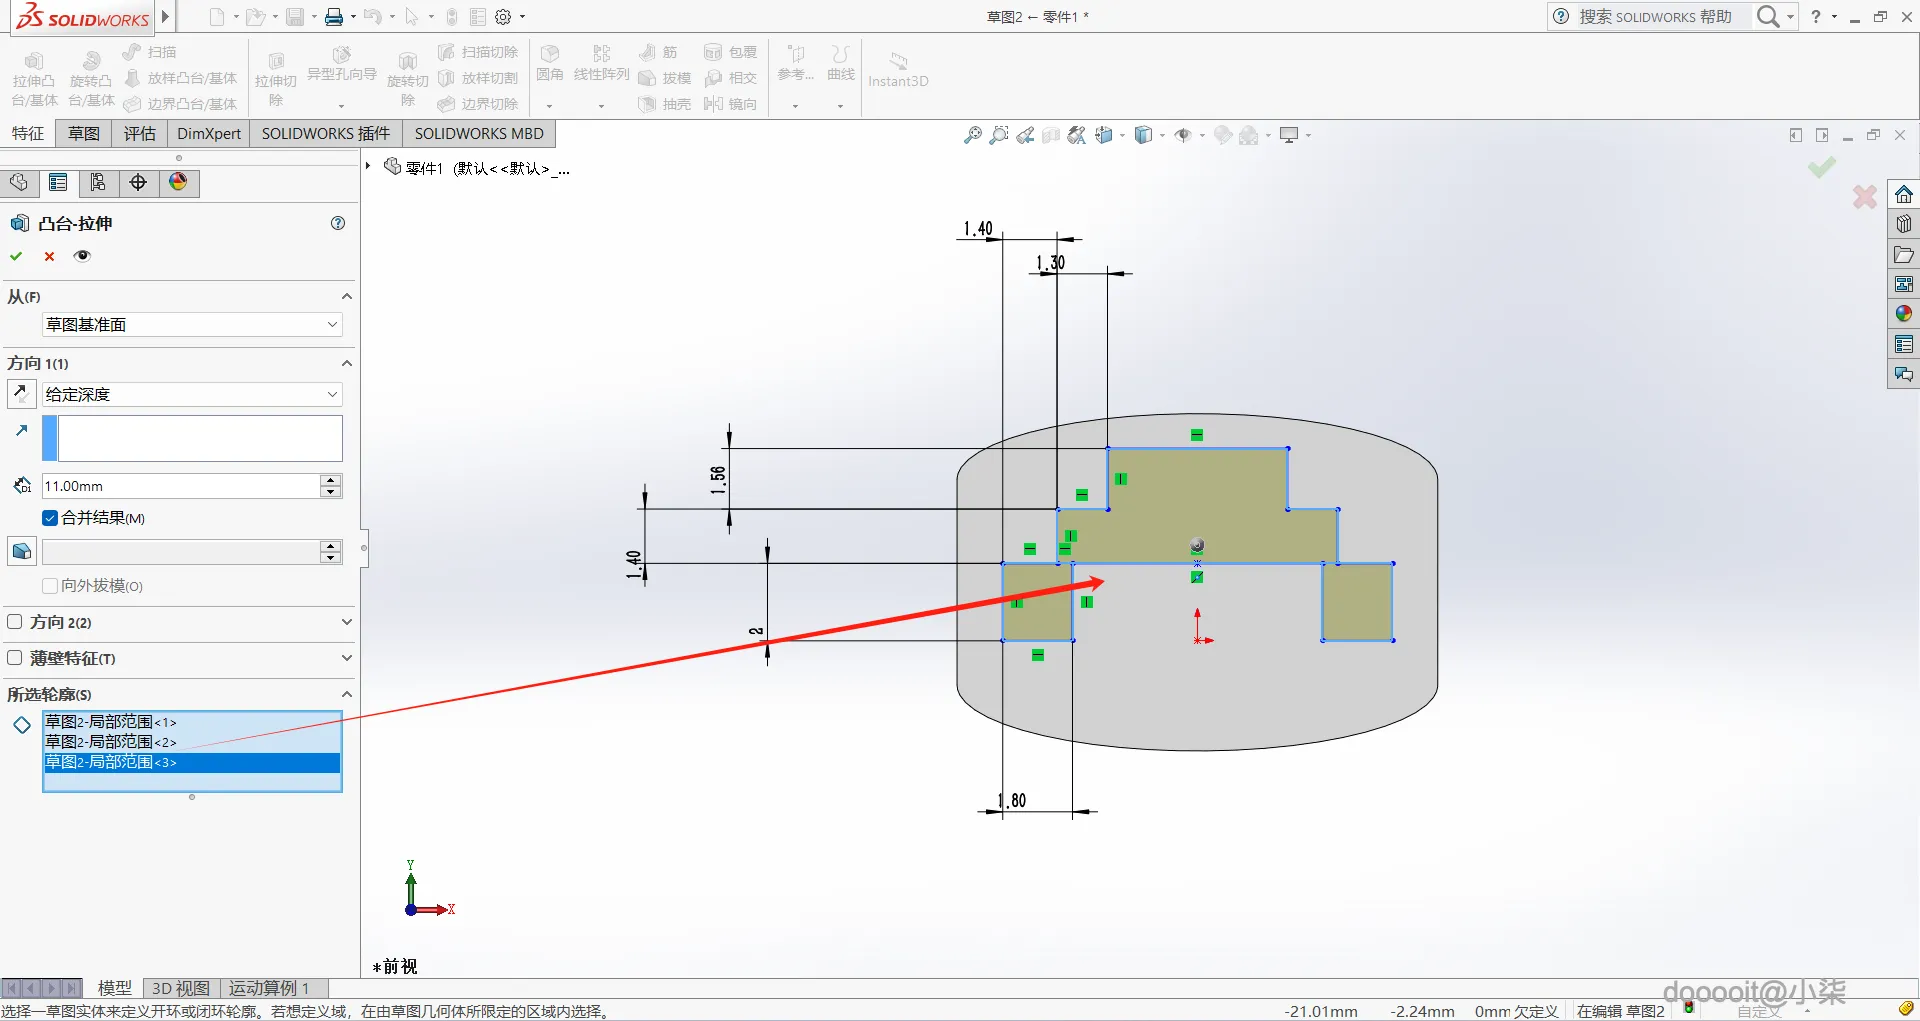This screenshot has height=1021, width=1920.
Task: Open the 运动算例 1 bottom tab
Action: click(x=269, y=988)
